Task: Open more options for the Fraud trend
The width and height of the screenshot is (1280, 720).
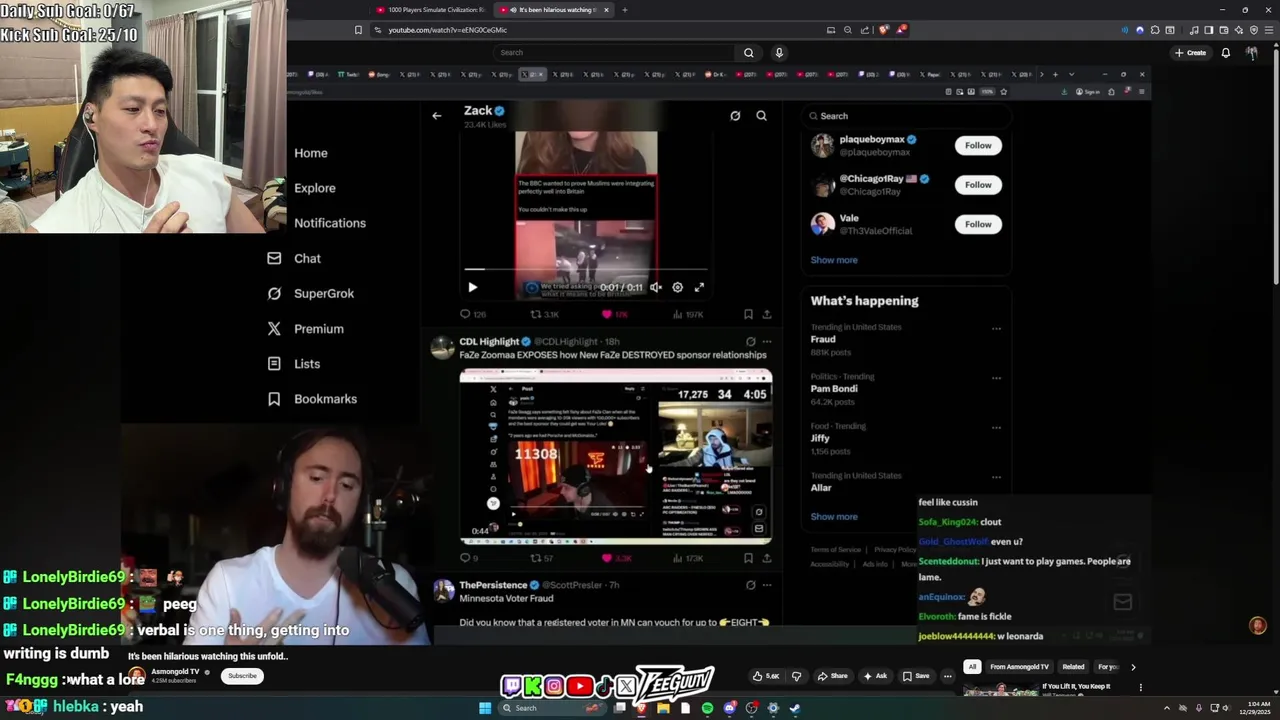Action: pyautogui.click(x=996, y=328)
